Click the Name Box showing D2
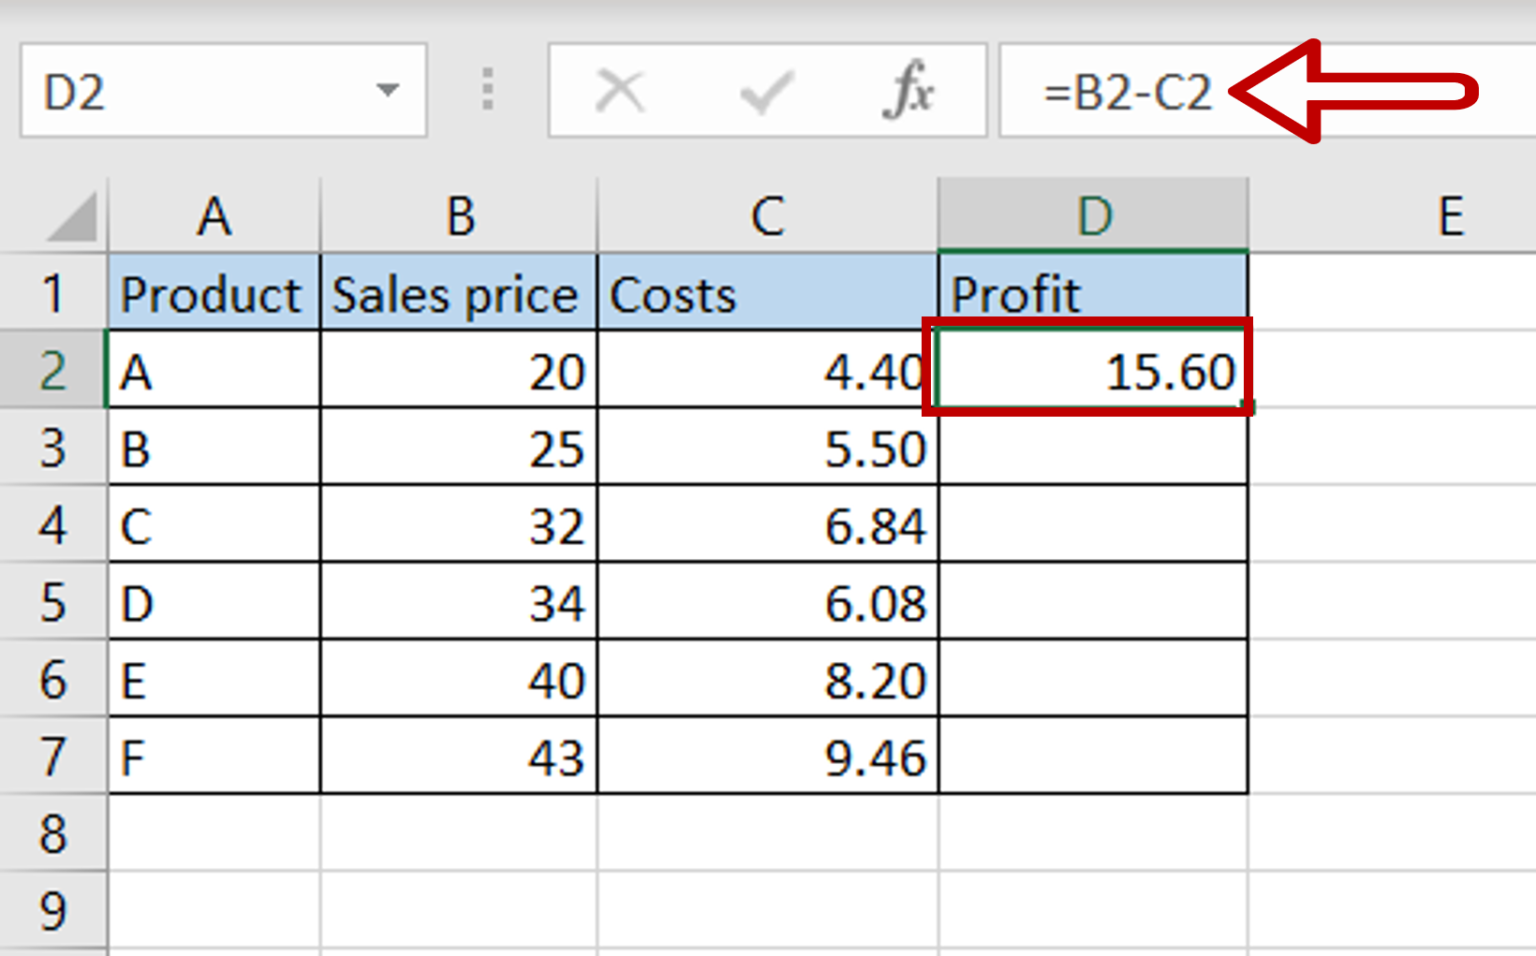1536x956 pixels. click(223, 90)
